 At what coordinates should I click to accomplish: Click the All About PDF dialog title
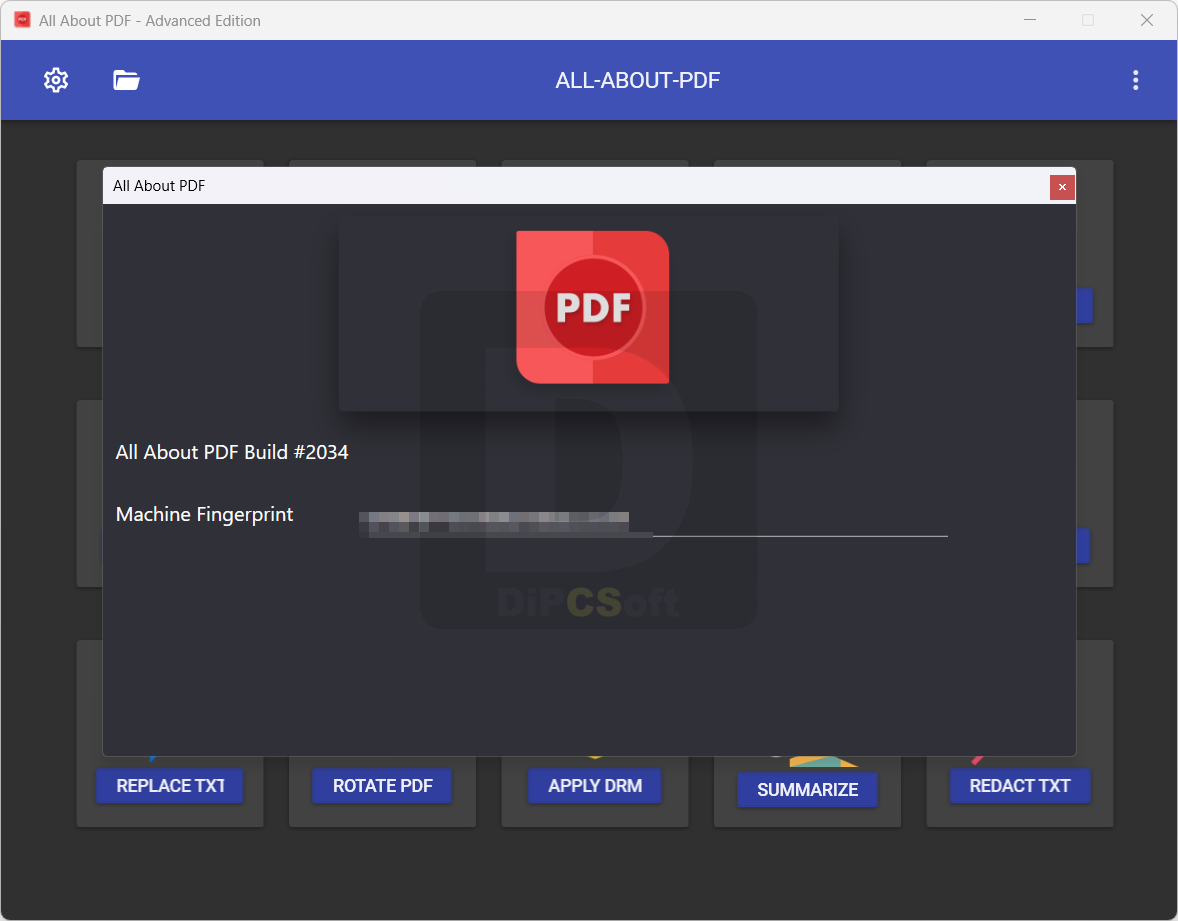pyautogui.click(x=159, y=186)
